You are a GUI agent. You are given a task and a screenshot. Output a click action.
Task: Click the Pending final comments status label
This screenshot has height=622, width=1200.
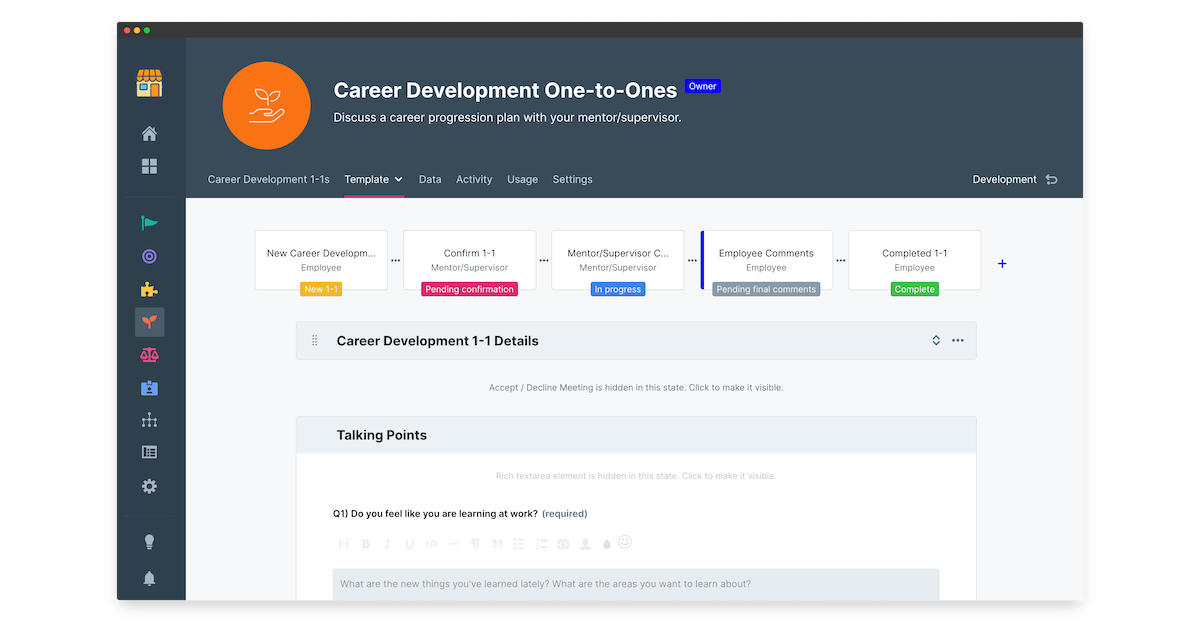pos(766,289)
